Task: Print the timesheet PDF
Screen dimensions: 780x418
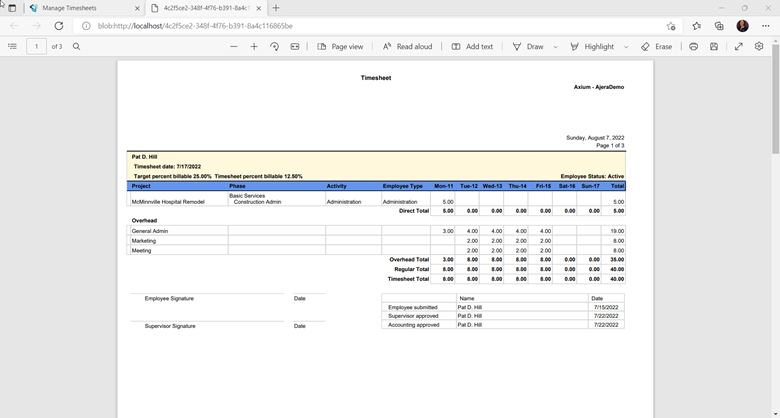Action: coord(693,46)
